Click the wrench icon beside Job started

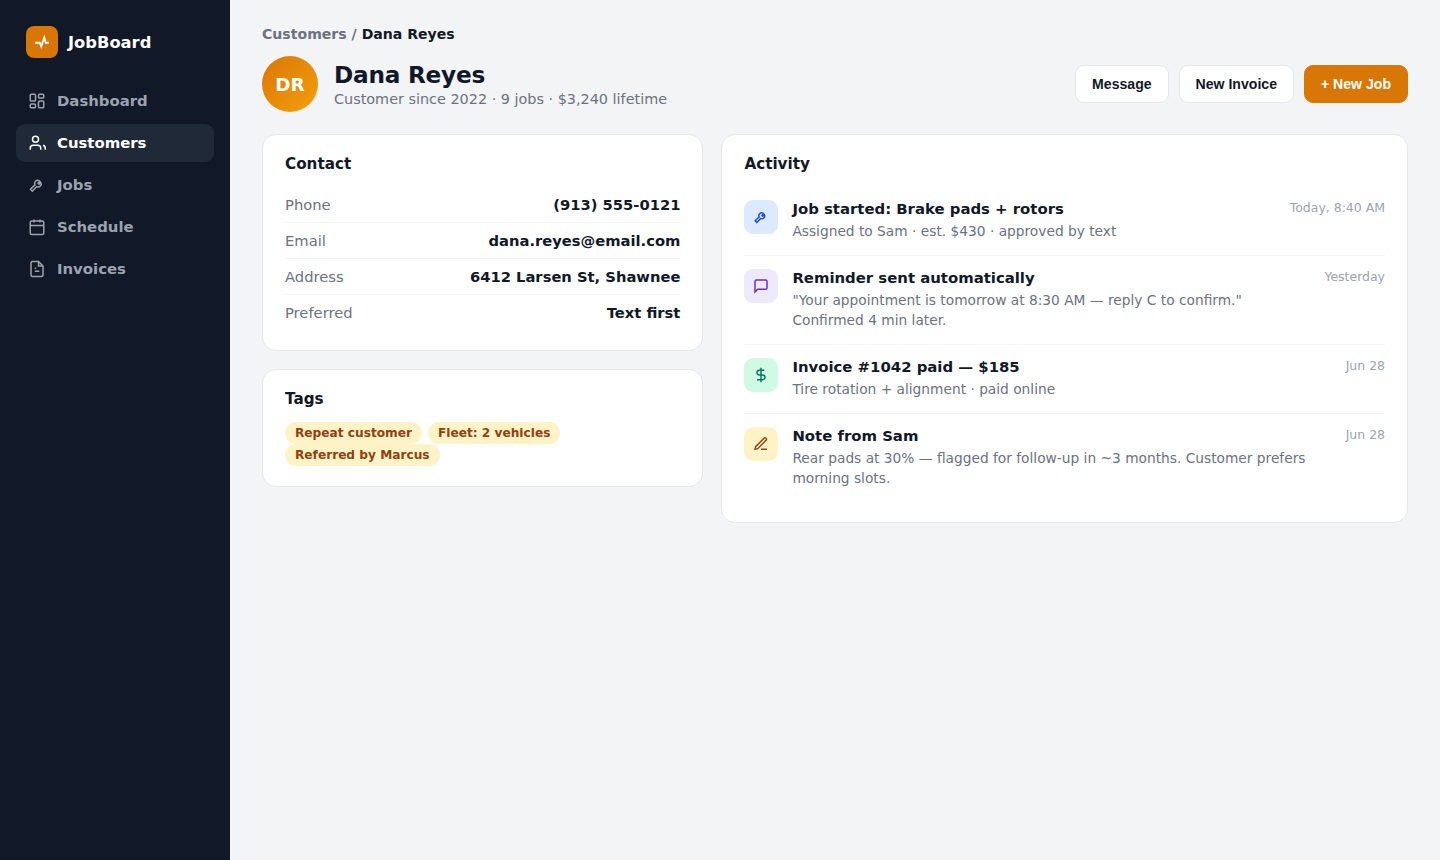pyautogui.click(x=761, y=217)
